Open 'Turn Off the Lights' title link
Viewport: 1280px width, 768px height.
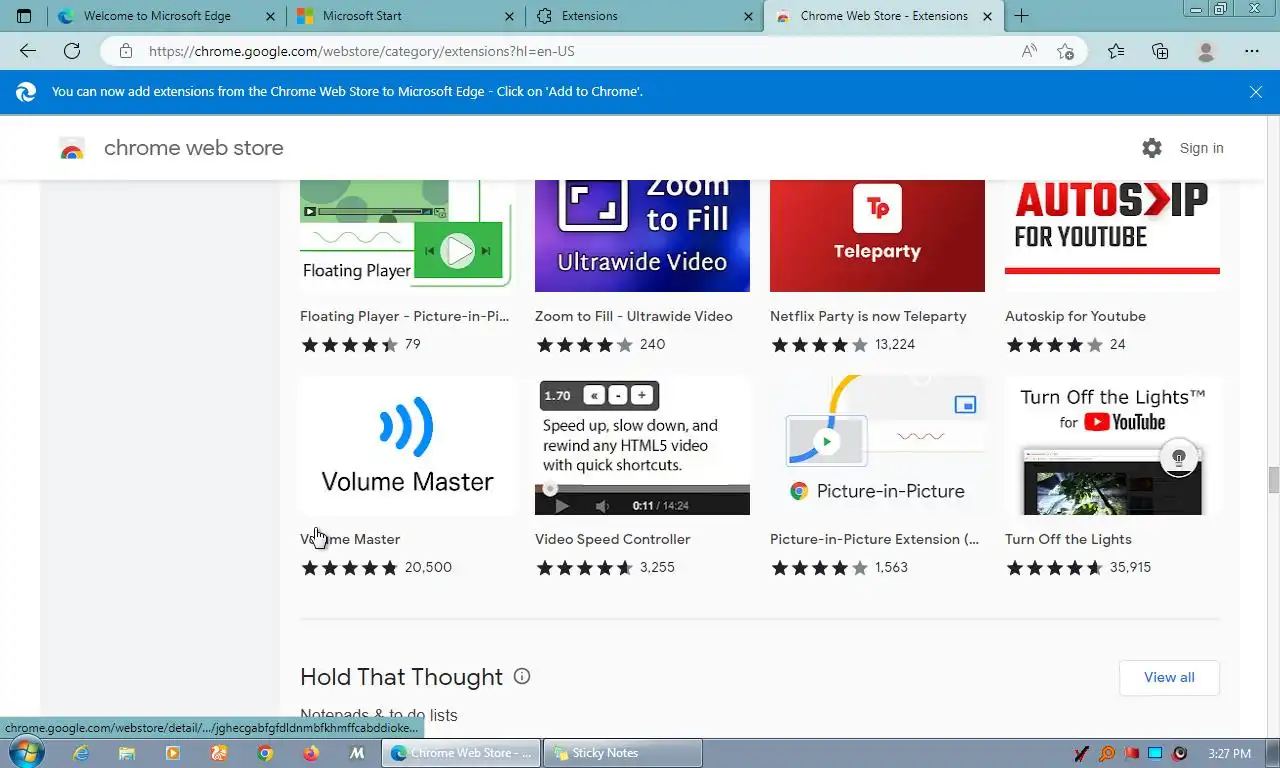pos(1068,539)
